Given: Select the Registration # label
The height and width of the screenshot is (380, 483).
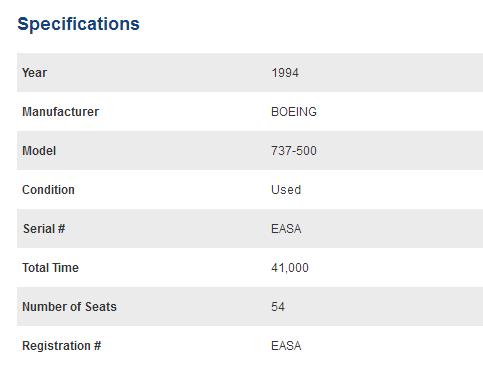Looking at the screenshot, I should (x=62, y=346).
